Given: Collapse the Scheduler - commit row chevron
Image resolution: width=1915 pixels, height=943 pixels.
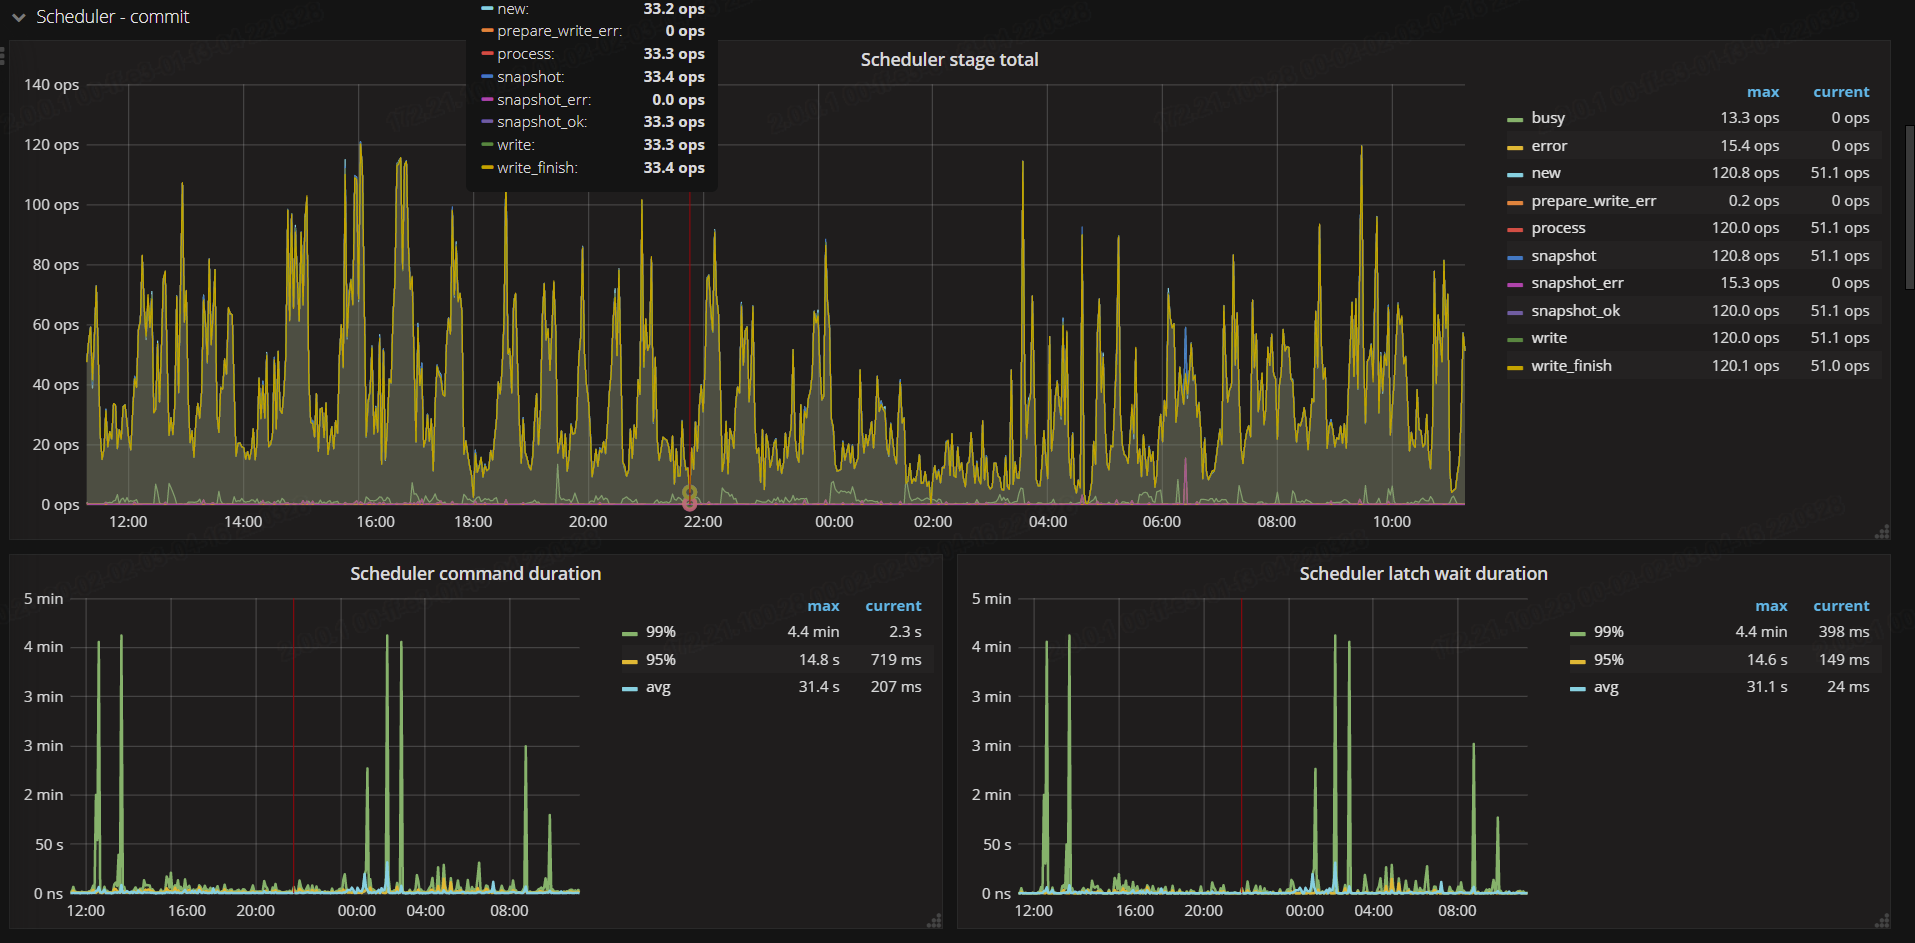Looking at the screenshot, I should [x=18, y=17].
